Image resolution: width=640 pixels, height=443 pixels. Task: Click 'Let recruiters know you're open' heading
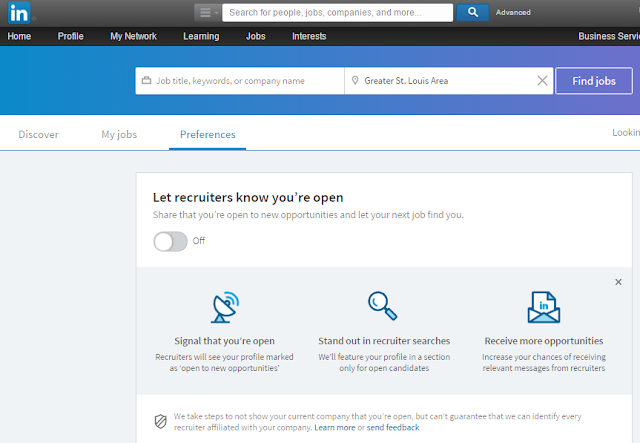click(248, 198)
